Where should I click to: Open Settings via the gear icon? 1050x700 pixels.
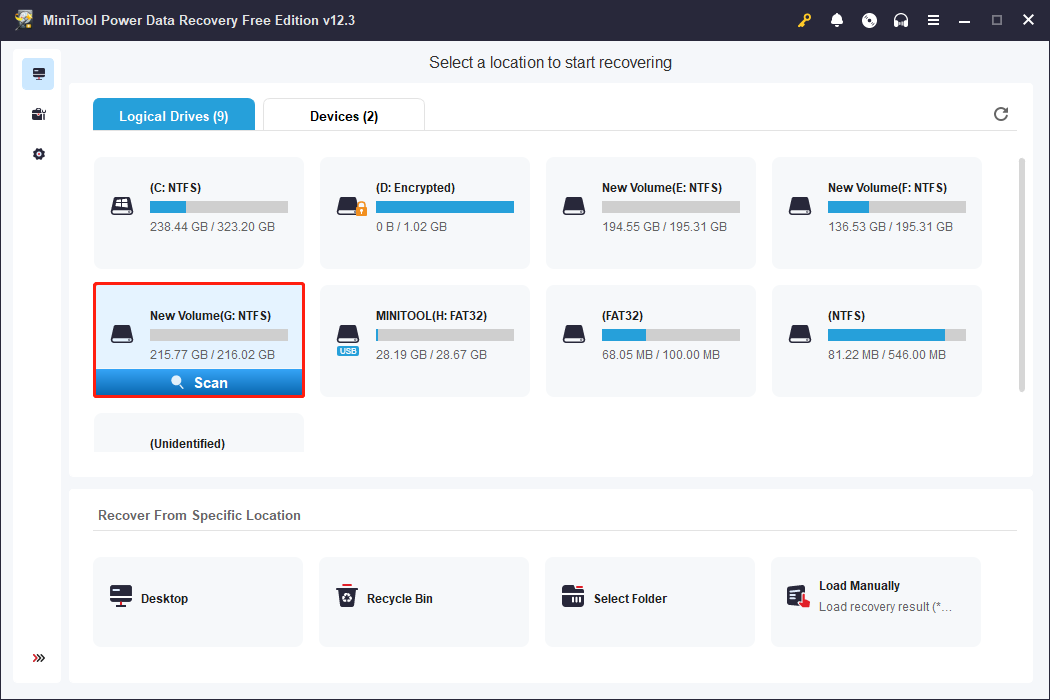(x=38, y=153)
